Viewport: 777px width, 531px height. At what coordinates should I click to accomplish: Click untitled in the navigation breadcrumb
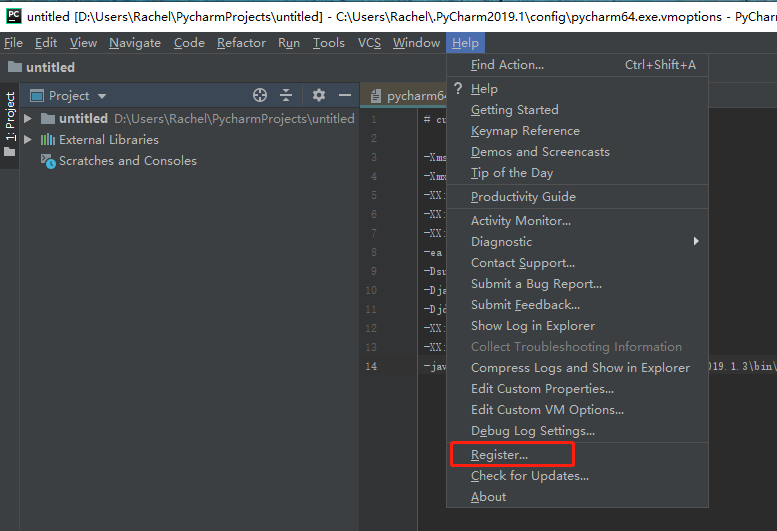(50, 67)
